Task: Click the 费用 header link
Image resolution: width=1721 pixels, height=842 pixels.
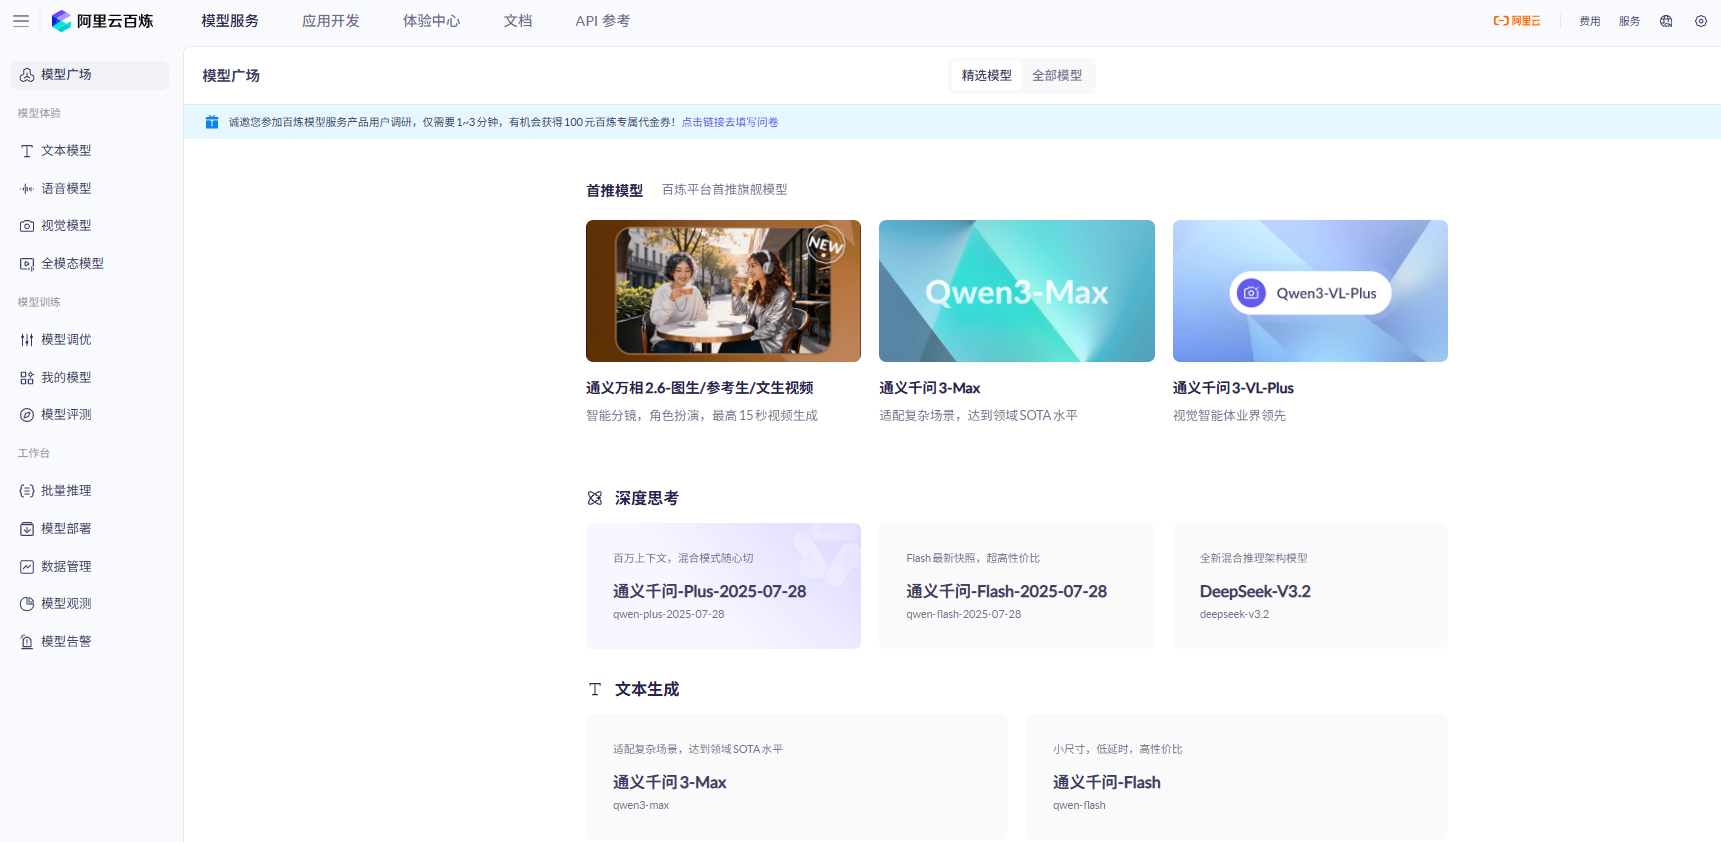Action: point(1590,21)
